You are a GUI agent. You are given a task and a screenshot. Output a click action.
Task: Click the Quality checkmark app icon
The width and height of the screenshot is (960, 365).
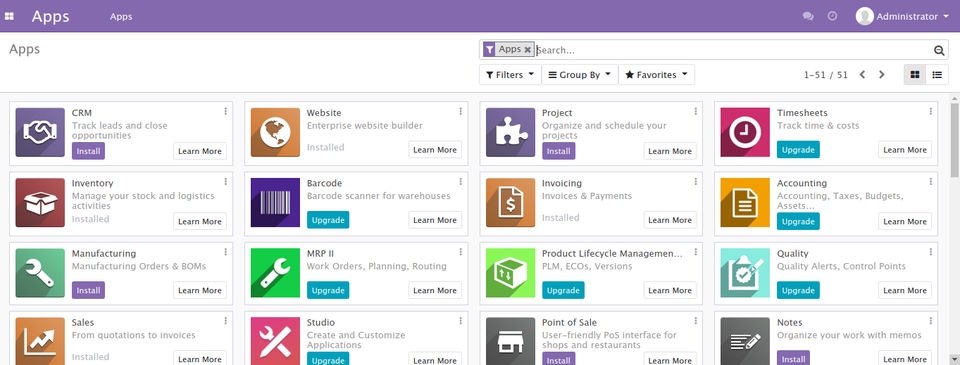[745, 273]
